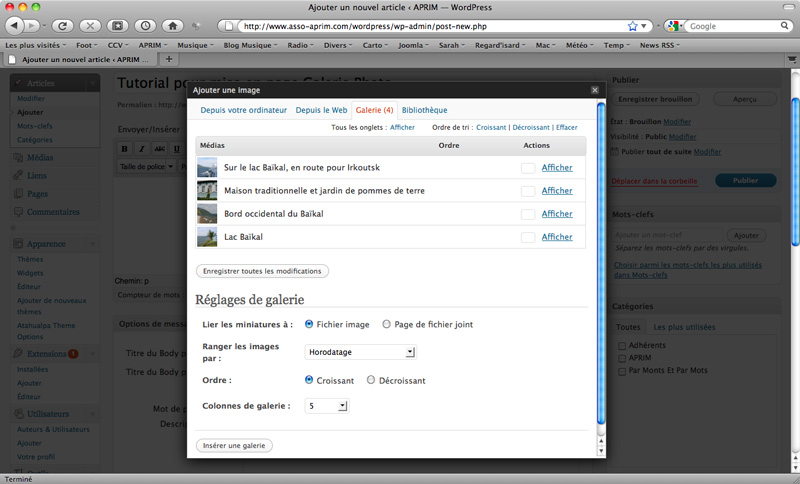The height and width of the screenshot is (484, 800).
Task: Open the Liens sidebar section icon
Action: pyautogui.click(x=18, y=175)
